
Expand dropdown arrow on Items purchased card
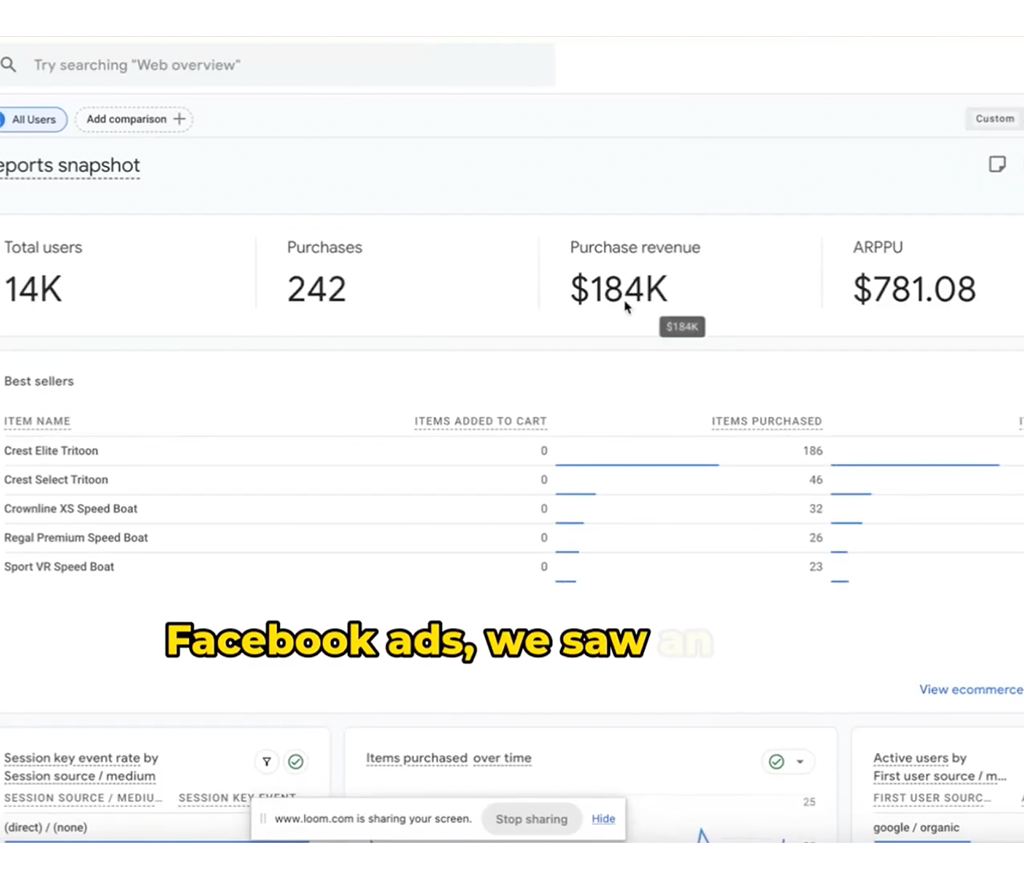point(800,762)
